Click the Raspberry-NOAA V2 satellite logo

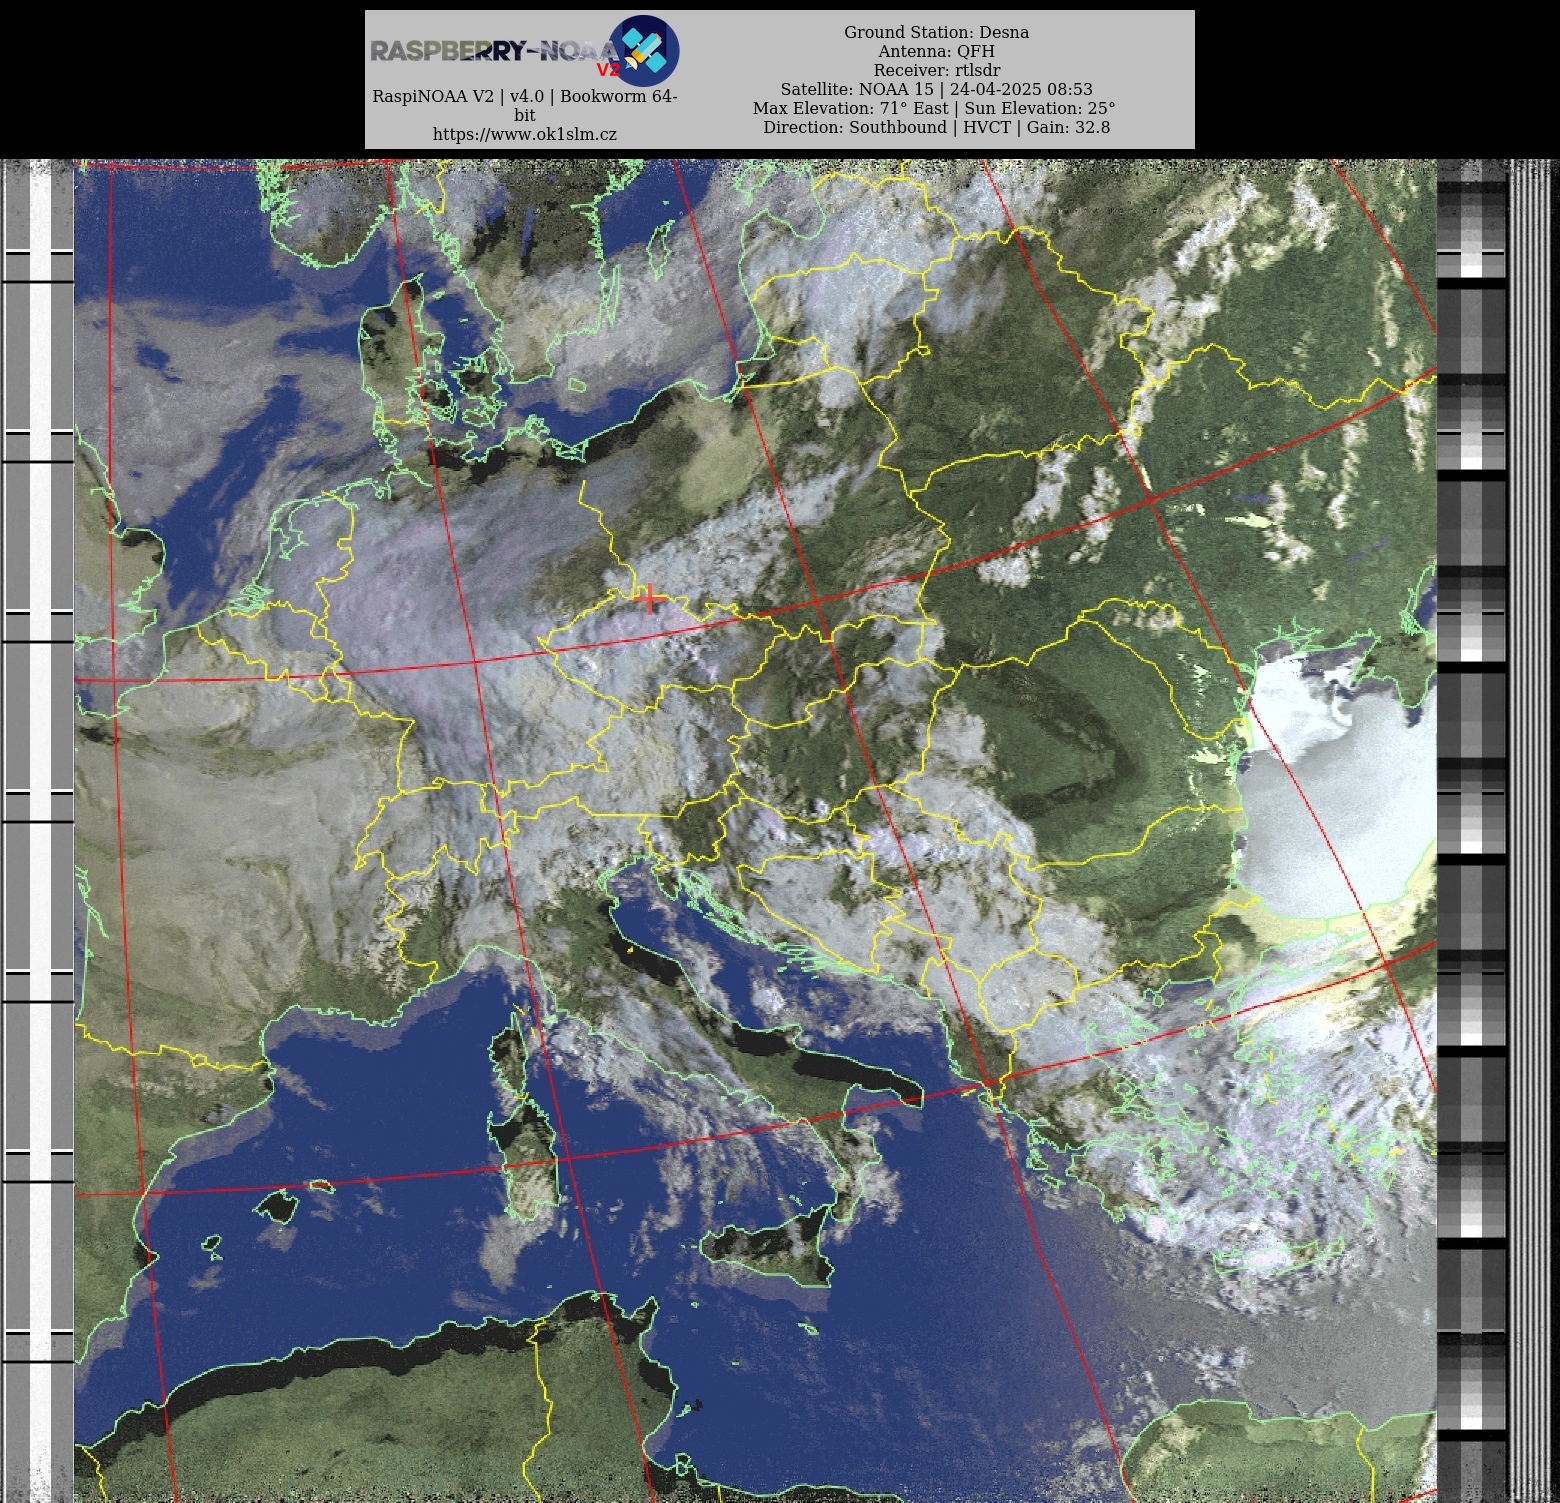coord(644,50)
